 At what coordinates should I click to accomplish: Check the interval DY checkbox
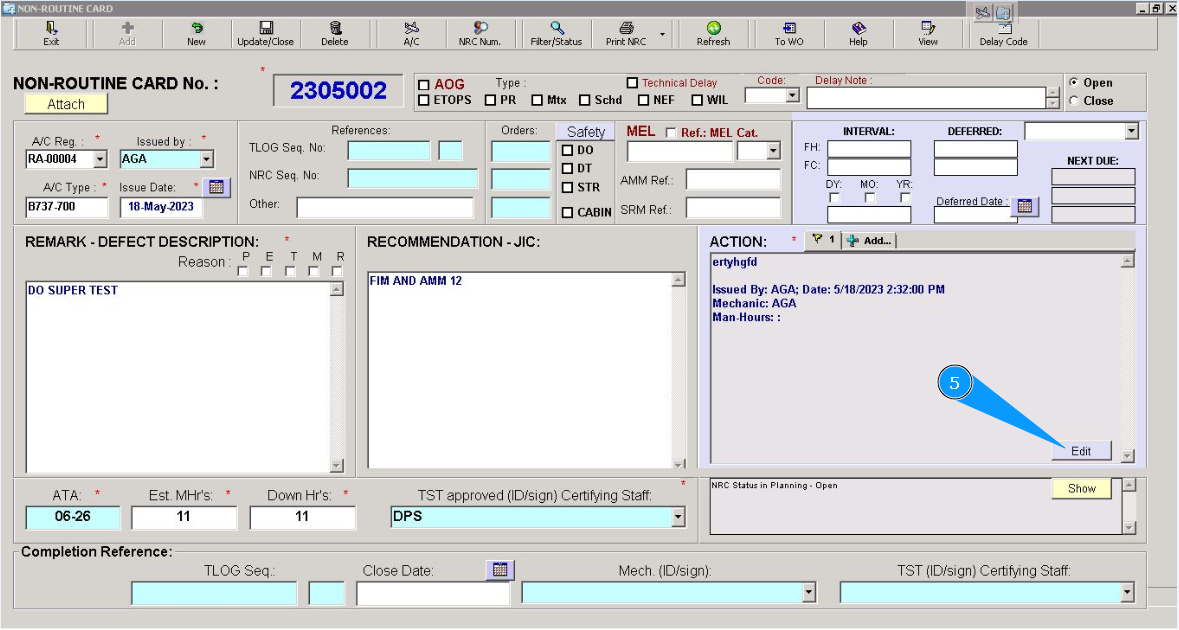pos(834,198)
